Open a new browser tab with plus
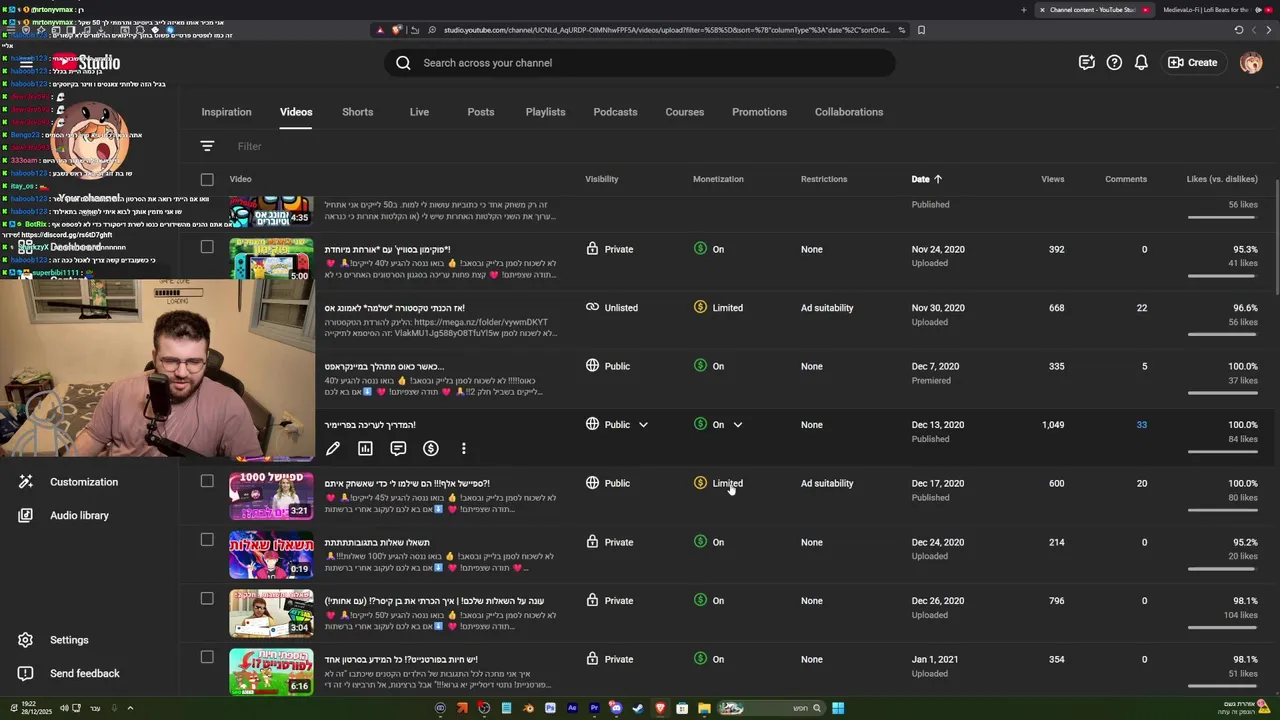Image resolution: width=1280 pixels, height=720 pixels. pos(1023,10)
